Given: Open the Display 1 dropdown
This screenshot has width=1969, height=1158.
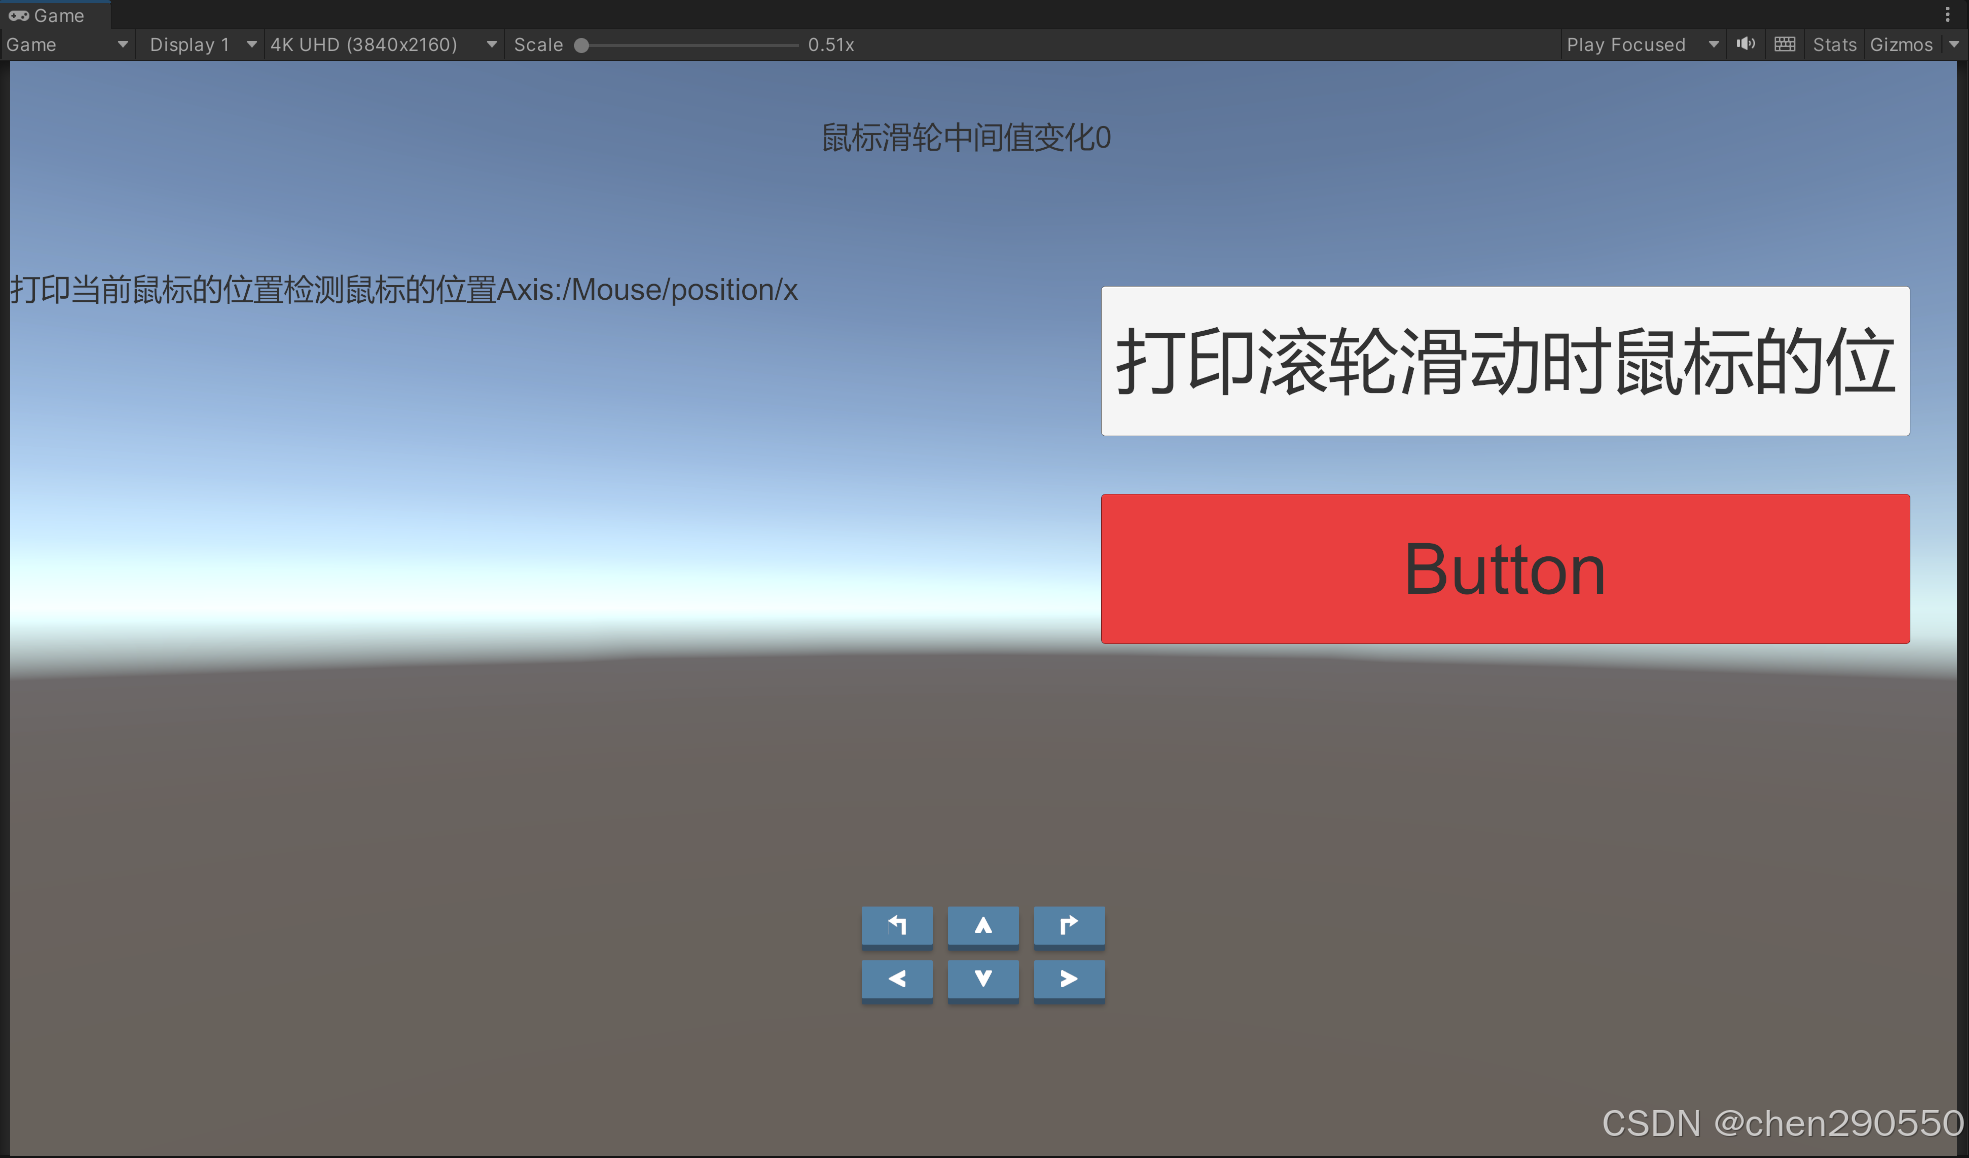Looking at the screenshot, I should coord(202,44).
